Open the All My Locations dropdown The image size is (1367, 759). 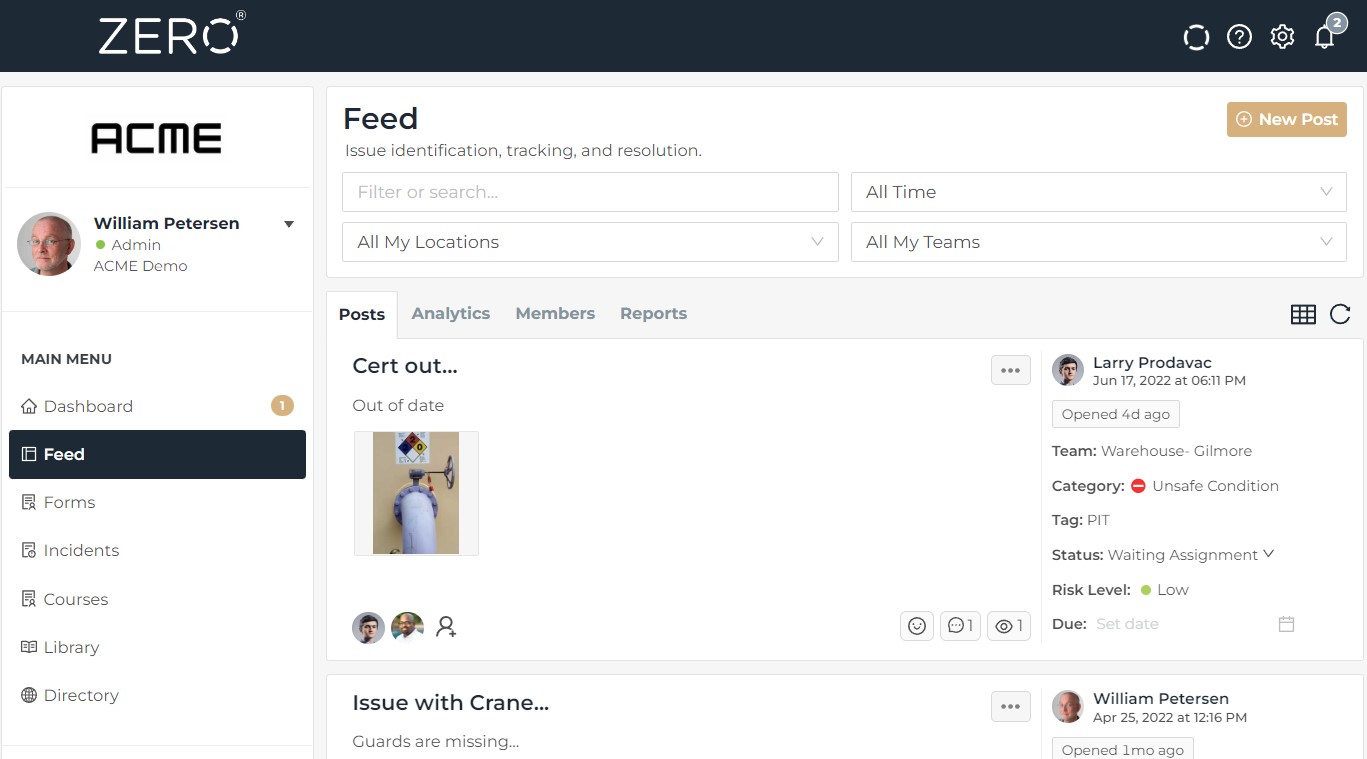(590, 242)
